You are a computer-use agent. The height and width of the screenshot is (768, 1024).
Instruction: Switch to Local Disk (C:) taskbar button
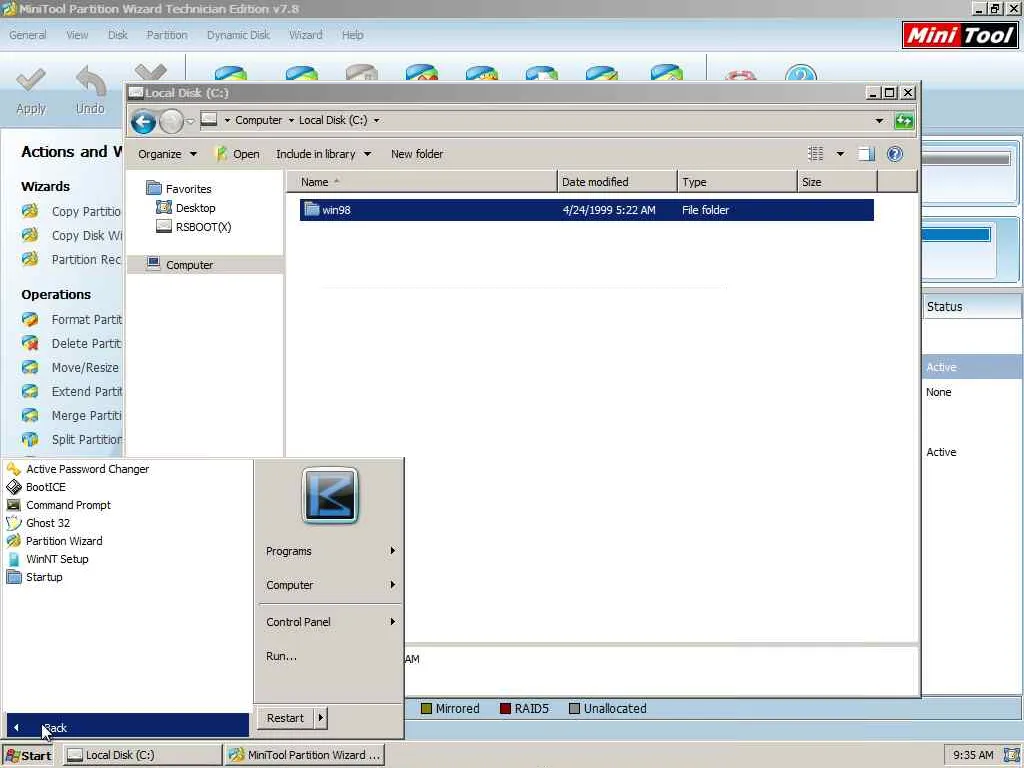[142, 755]
